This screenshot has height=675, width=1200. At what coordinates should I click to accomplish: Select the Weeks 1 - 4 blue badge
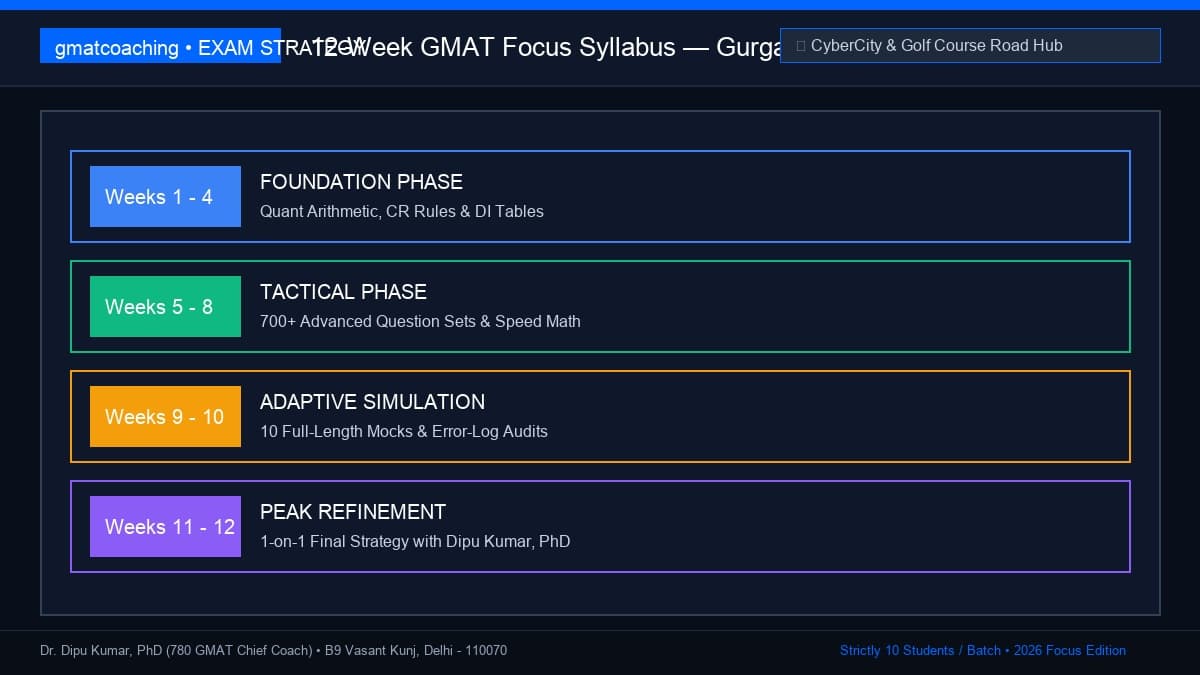[x=165, y=197]
